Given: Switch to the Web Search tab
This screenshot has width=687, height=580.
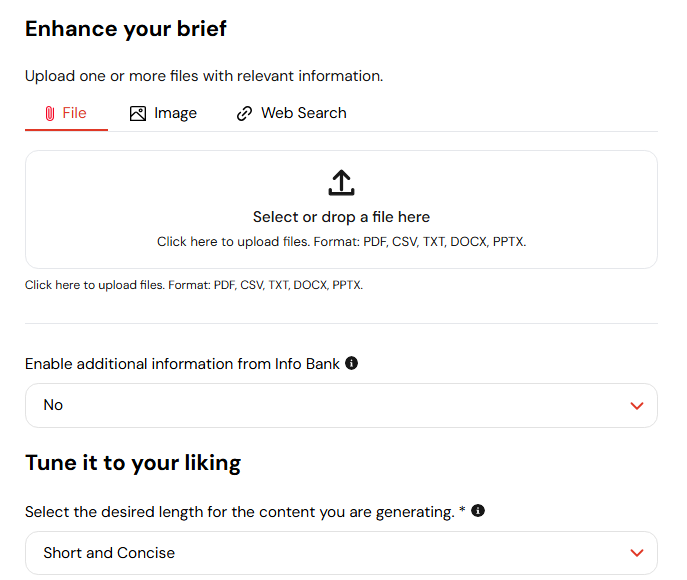Looking at the screenshot, I should click(291, 114).
